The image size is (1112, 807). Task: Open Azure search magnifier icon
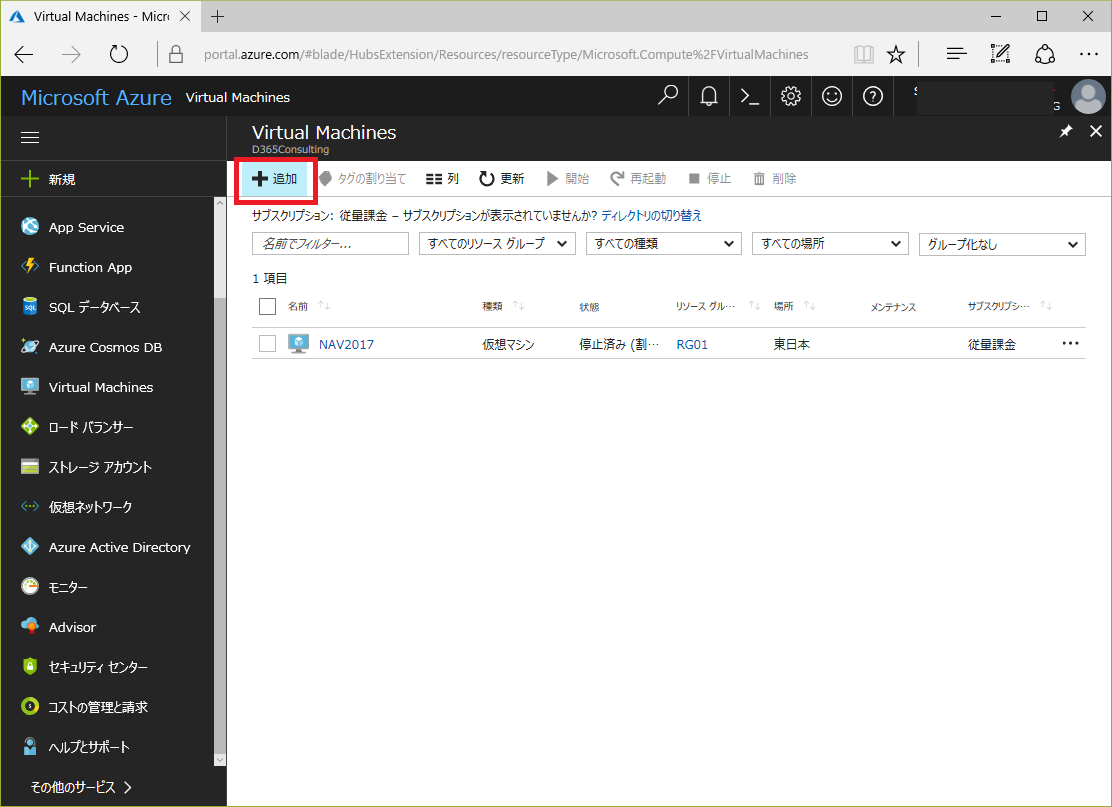pyautogui.click(x=667, y=96)
